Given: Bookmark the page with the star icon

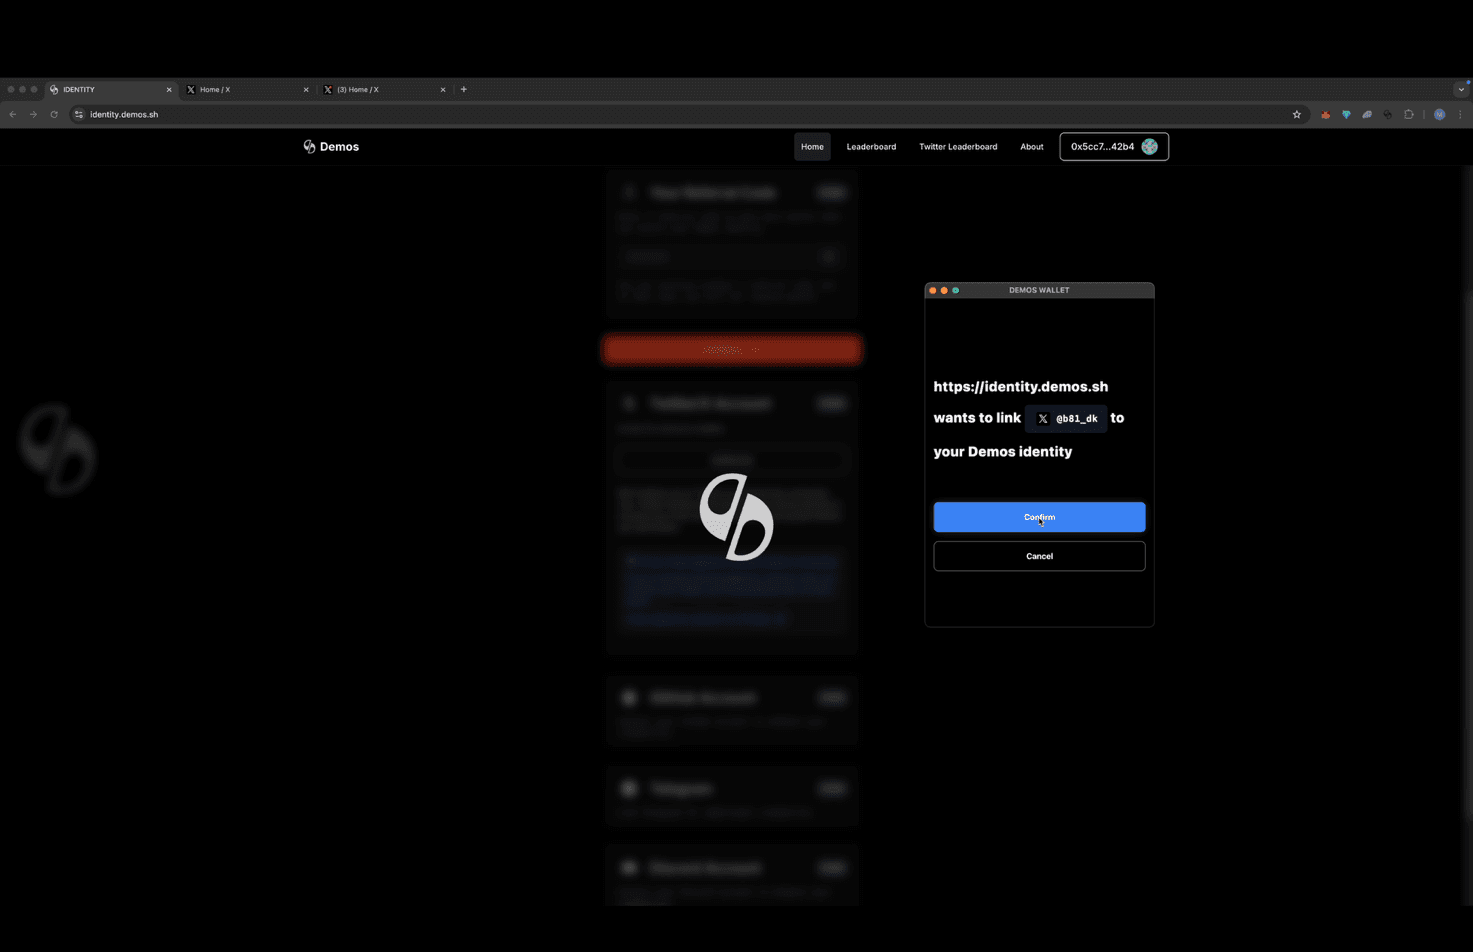Looking at the screenshot, I should 1296,114.
